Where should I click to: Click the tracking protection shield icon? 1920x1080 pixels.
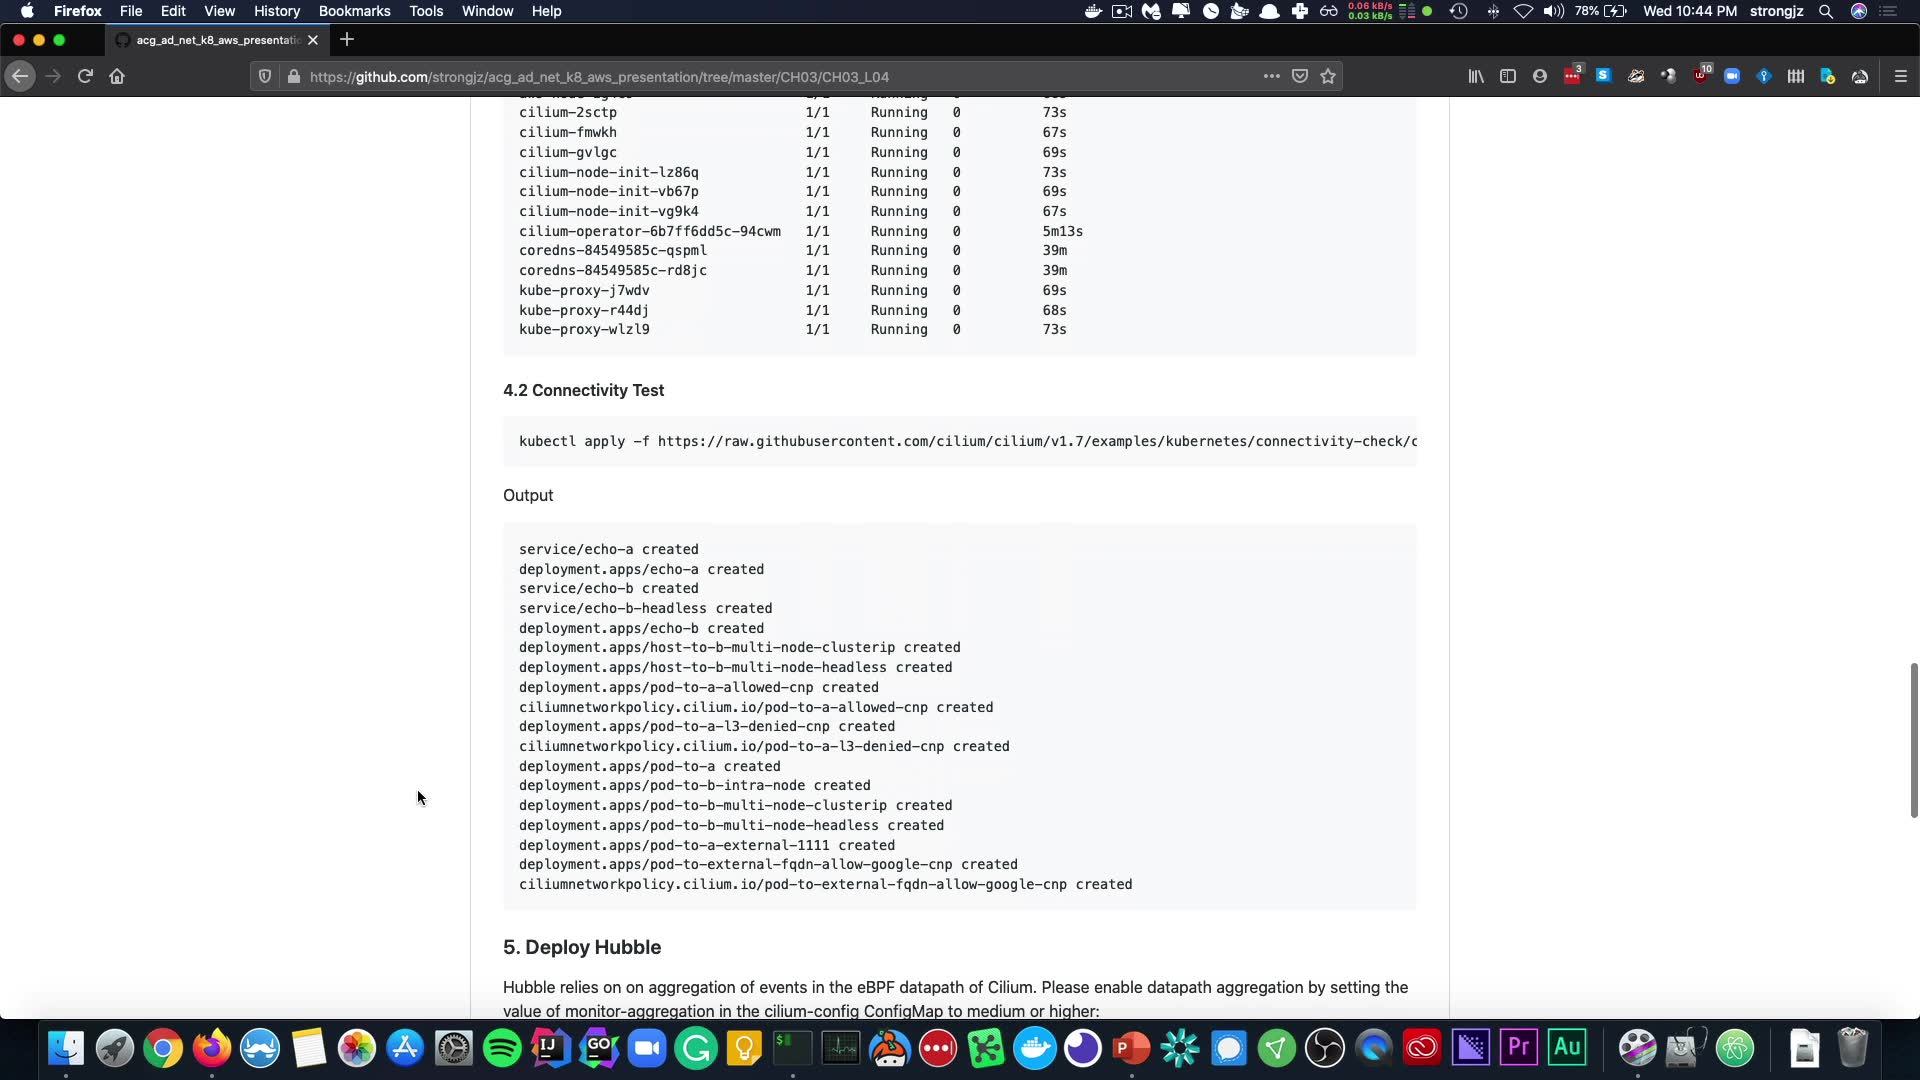[265, 76]
